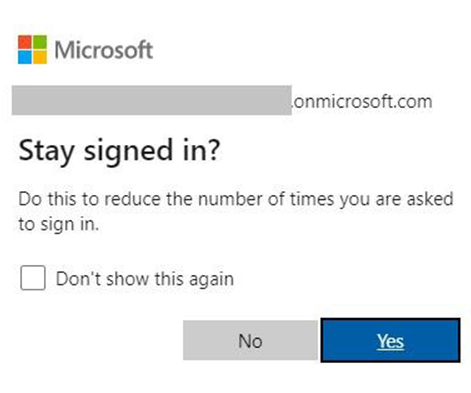
Task: Click the blue square of the Microsoft logo
Action: pos(25,57)
